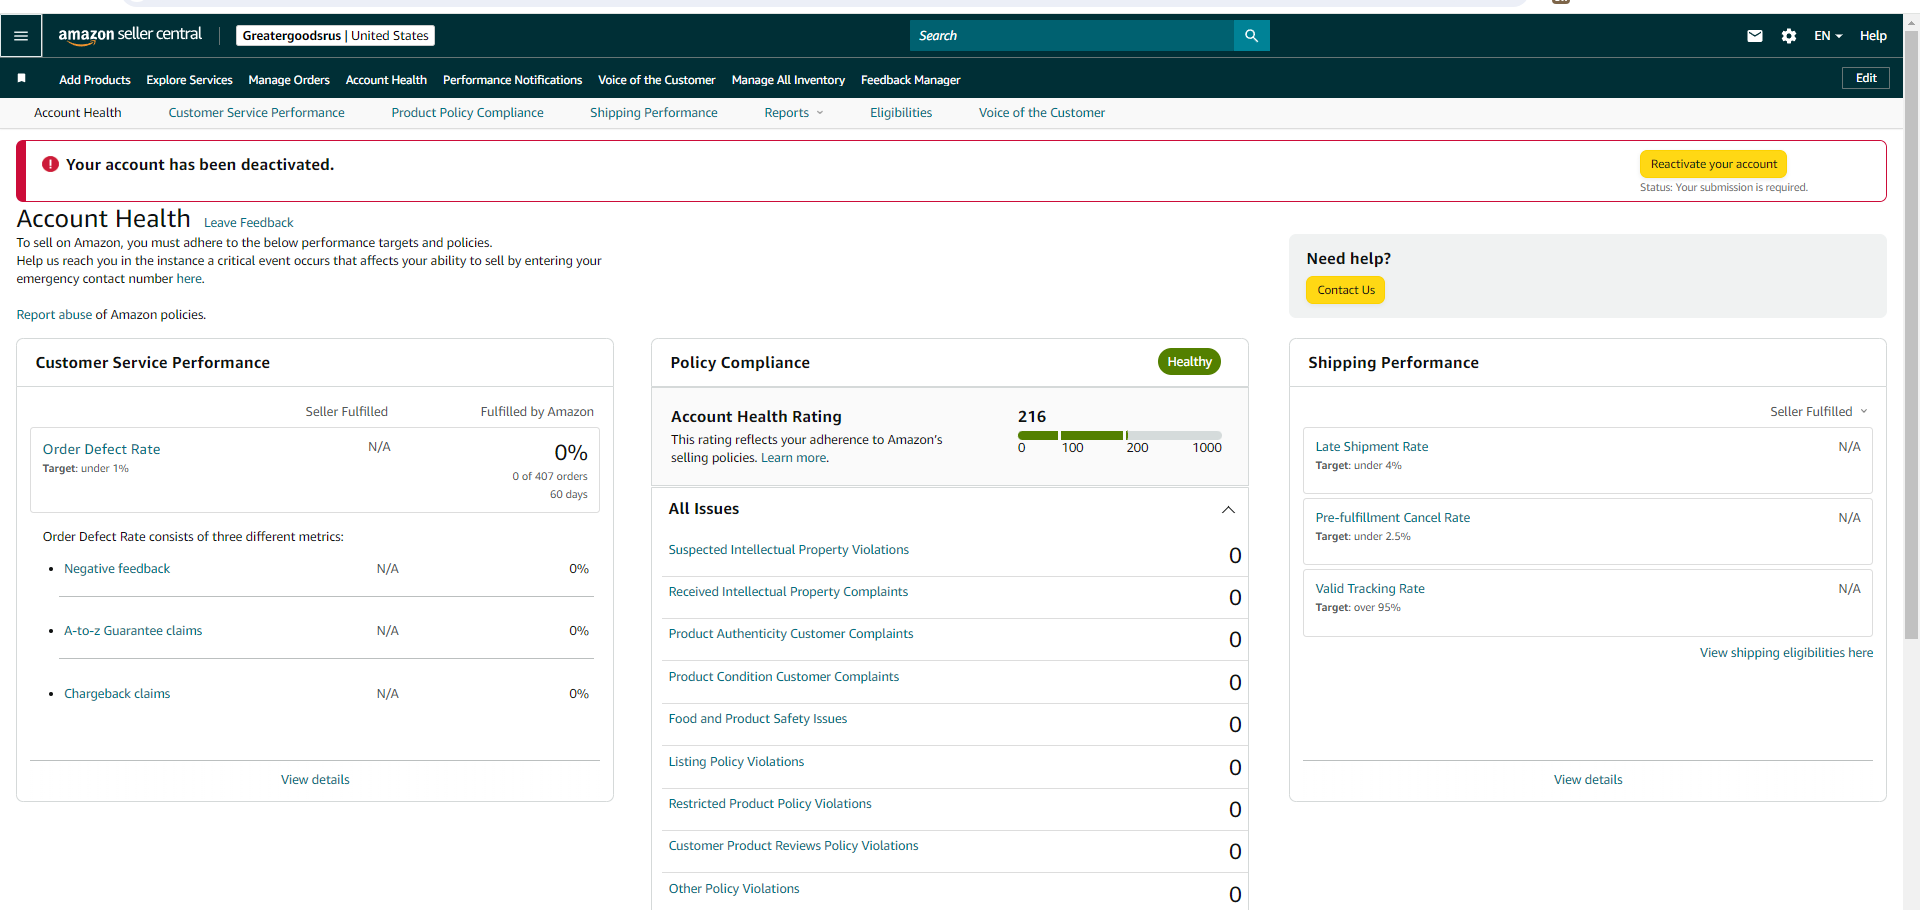The width and height of the screenshot is (1920, 910).
Task: Click the Learn more link
Action: (794, 458)
